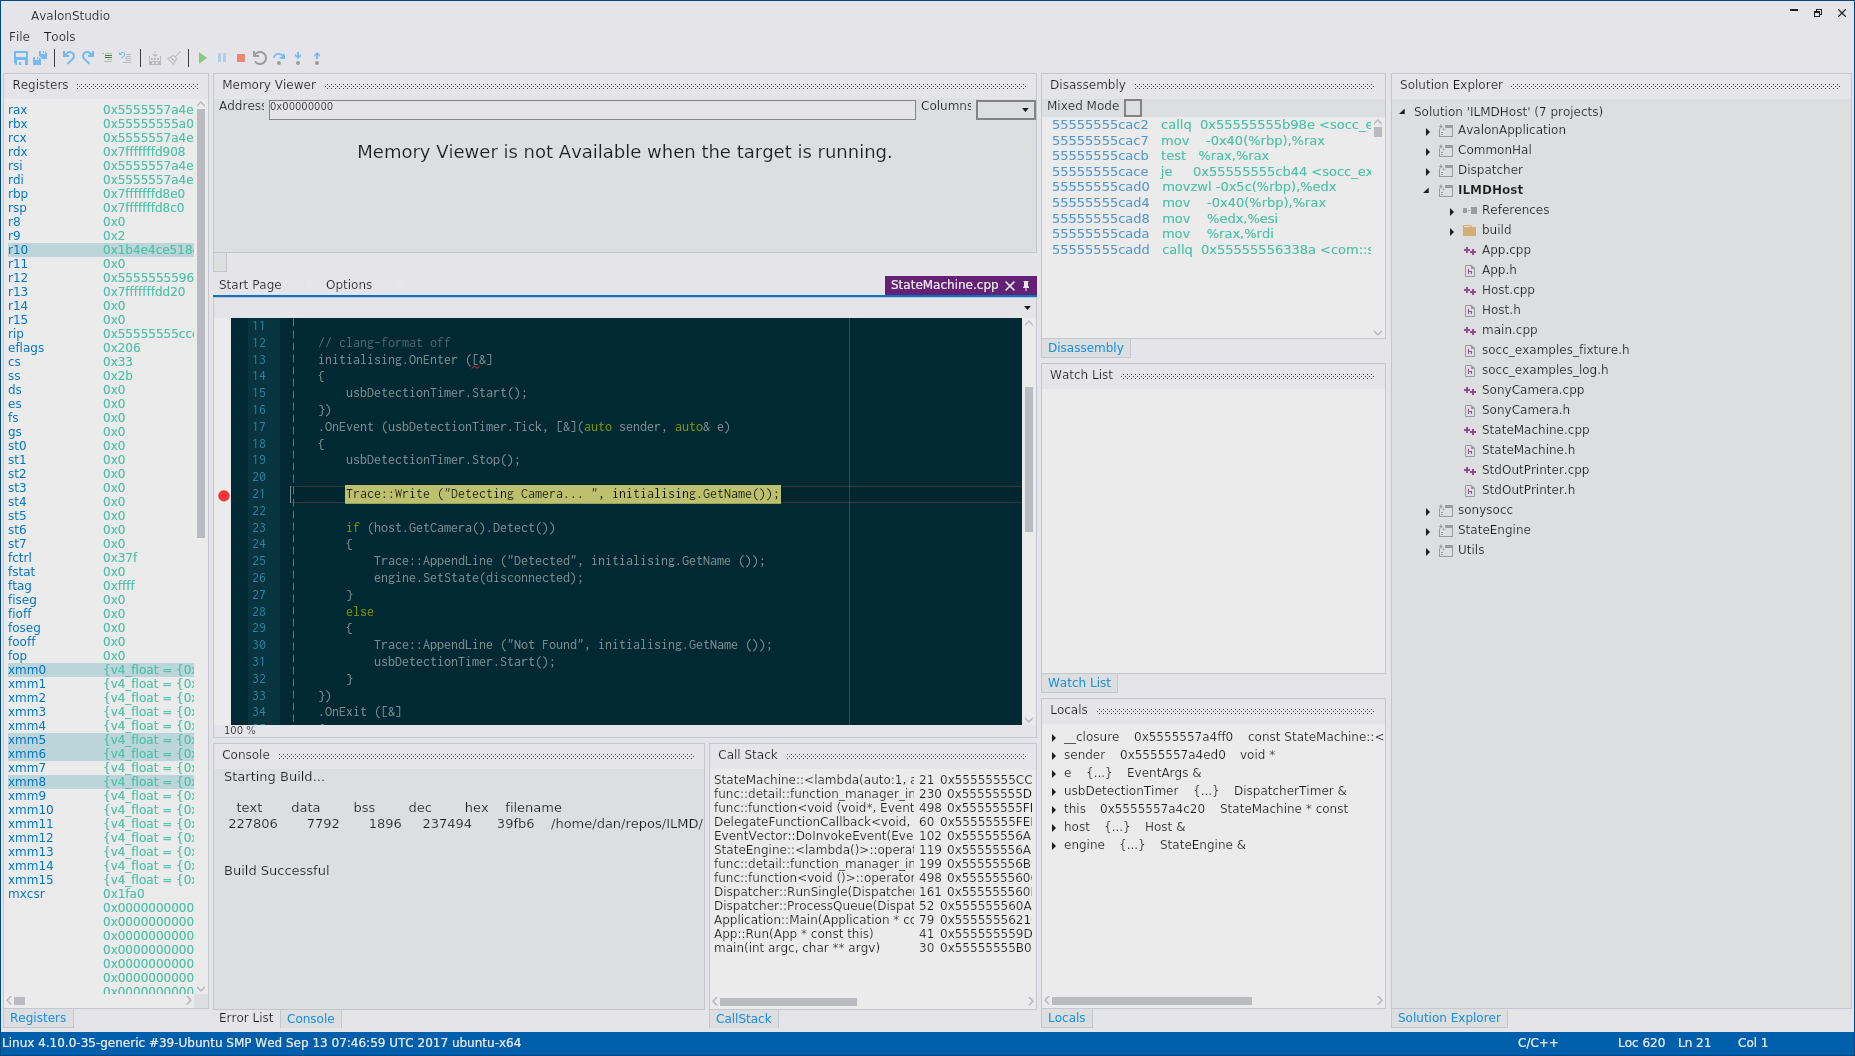1855x1056 pixels.
Task: Toggle the breakpoint on line 21
Action: 224,495
